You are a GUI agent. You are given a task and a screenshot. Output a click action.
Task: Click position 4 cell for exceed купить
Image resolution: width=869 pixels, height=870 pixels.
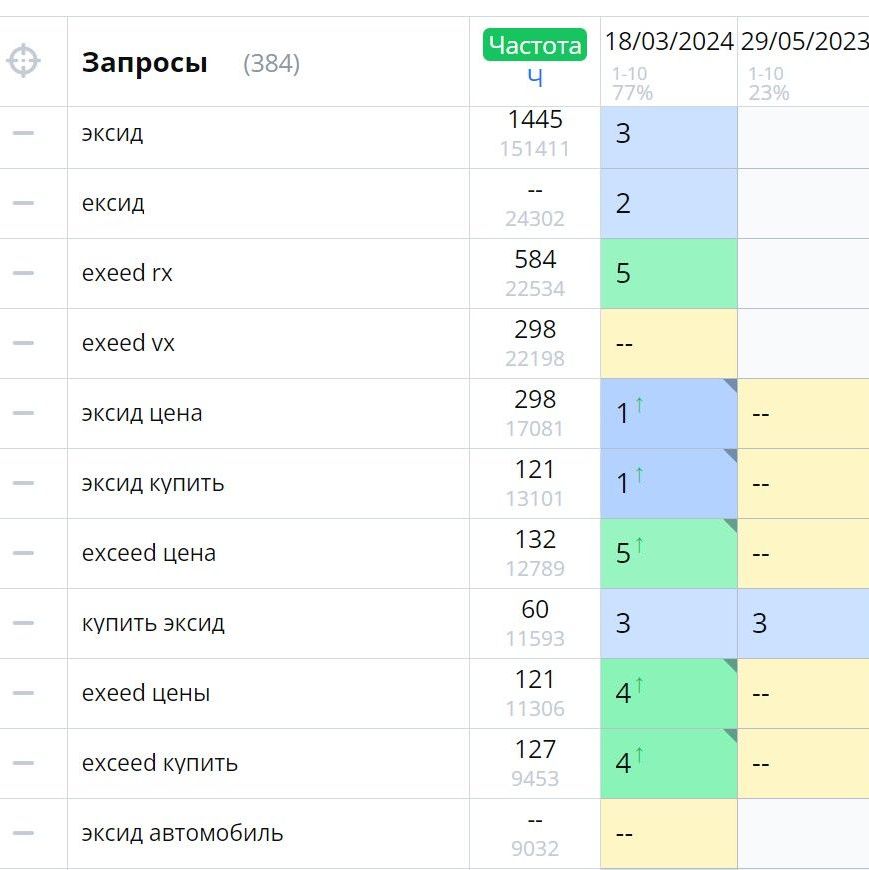click(669, 763)
